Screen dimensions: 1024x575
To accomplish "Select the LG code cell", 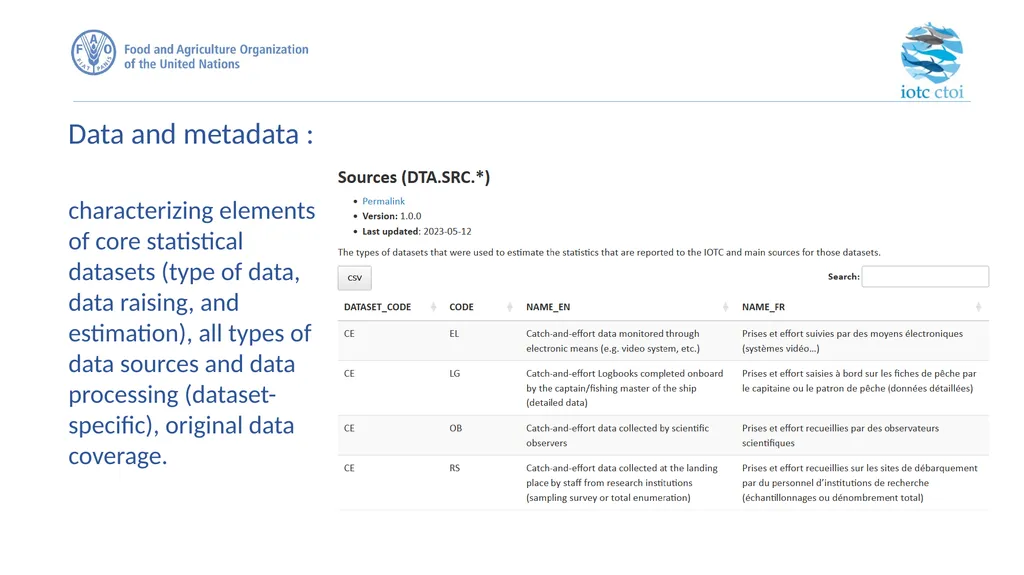I will (x=455, y=374).
